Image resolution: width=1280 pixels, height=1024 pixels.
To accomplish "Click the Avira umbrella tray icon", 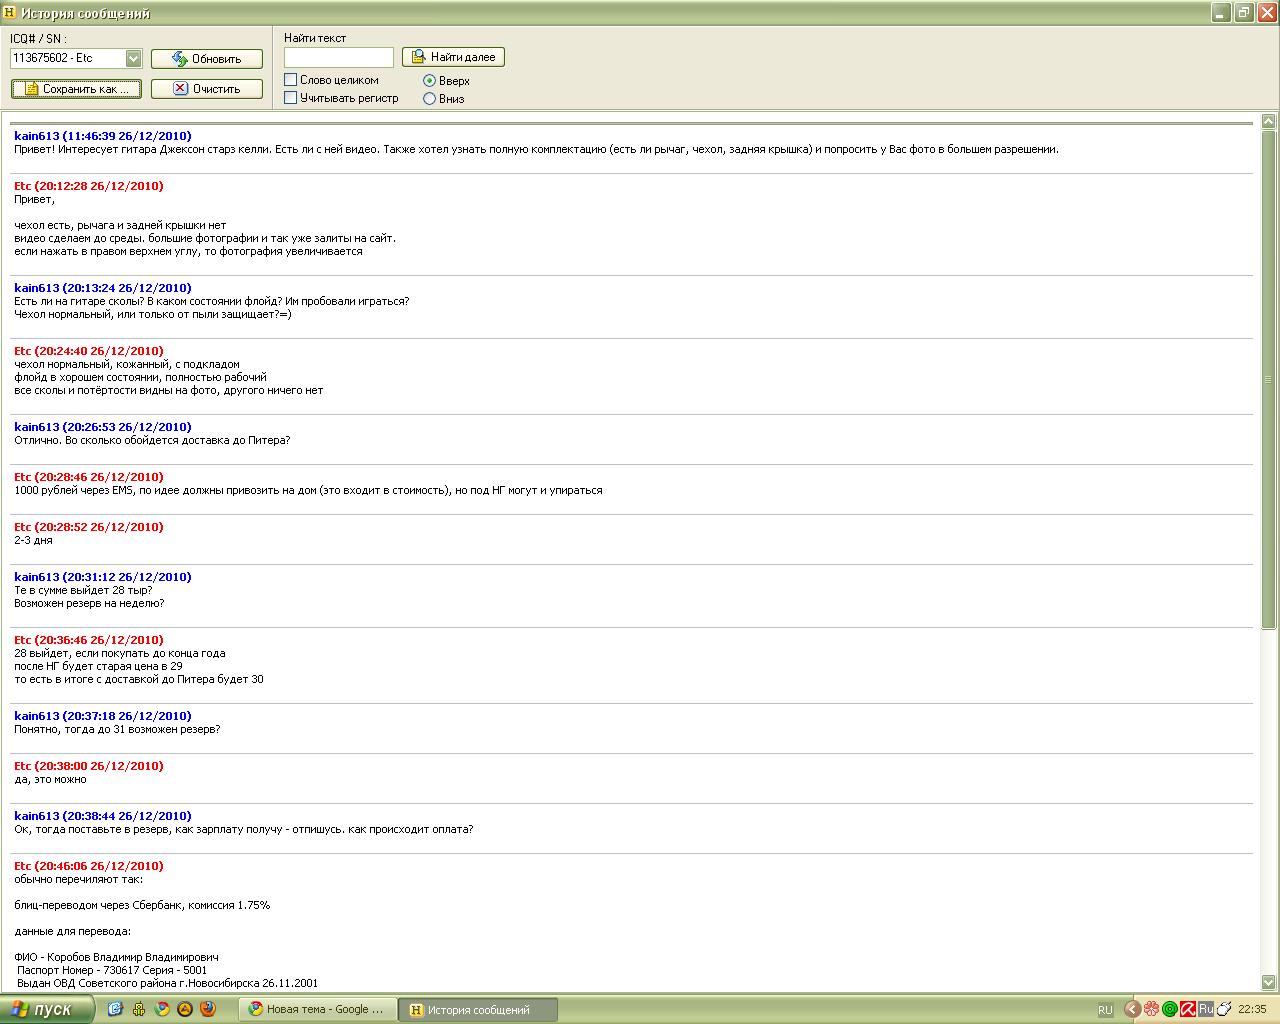I will (1187, 1010).
